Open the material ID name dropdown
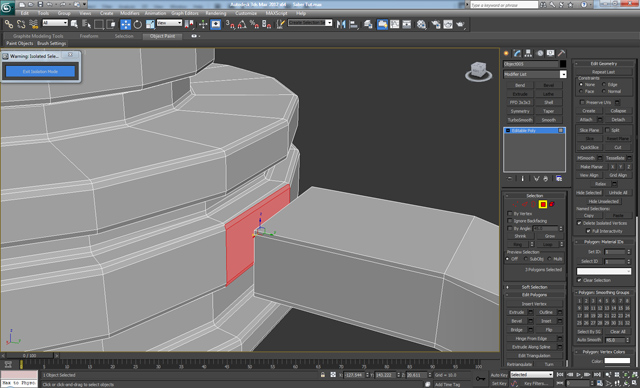 pos(604,271)
